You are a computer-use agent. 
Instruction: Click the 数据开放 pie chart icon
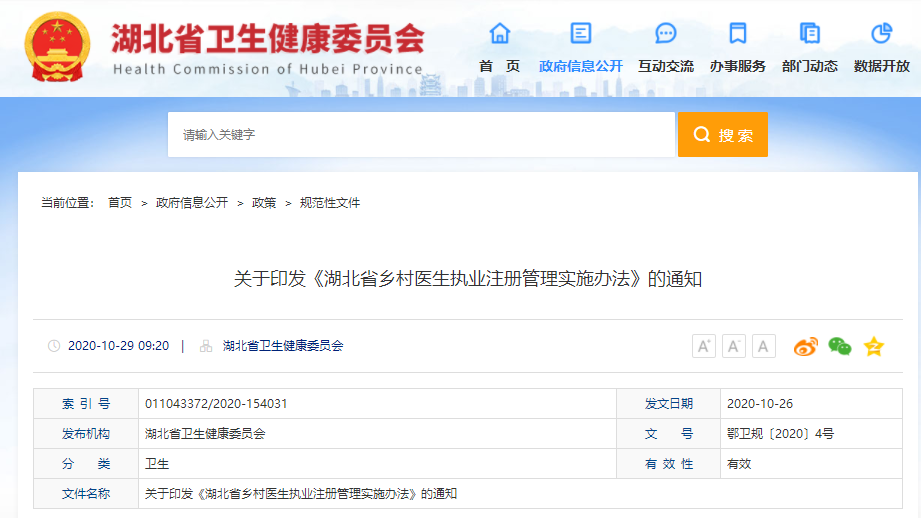point(881,34)
